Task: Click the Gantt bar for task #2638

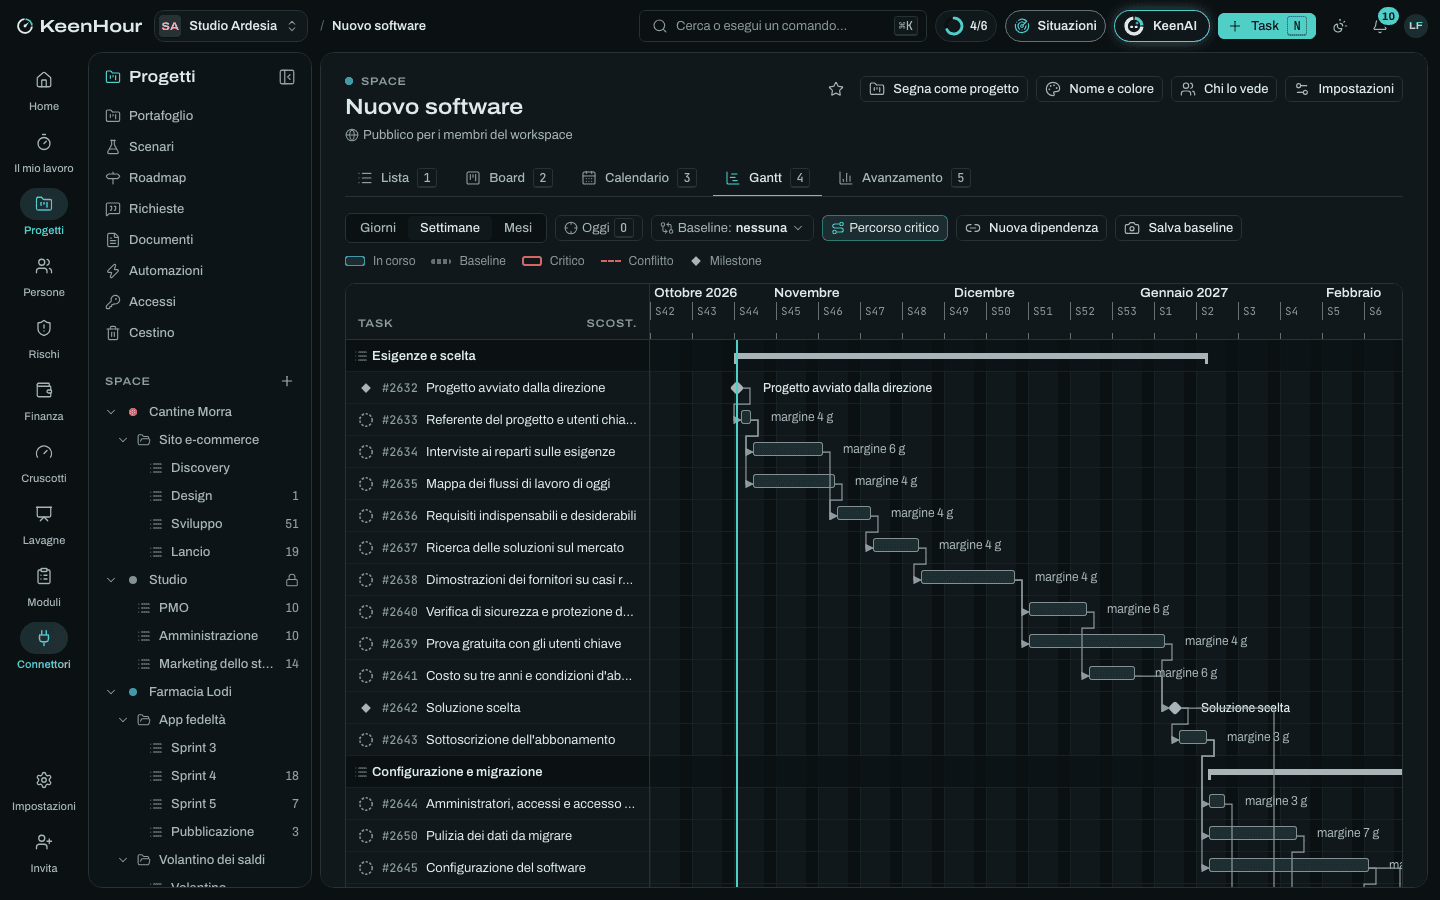Action: [968, 577]
